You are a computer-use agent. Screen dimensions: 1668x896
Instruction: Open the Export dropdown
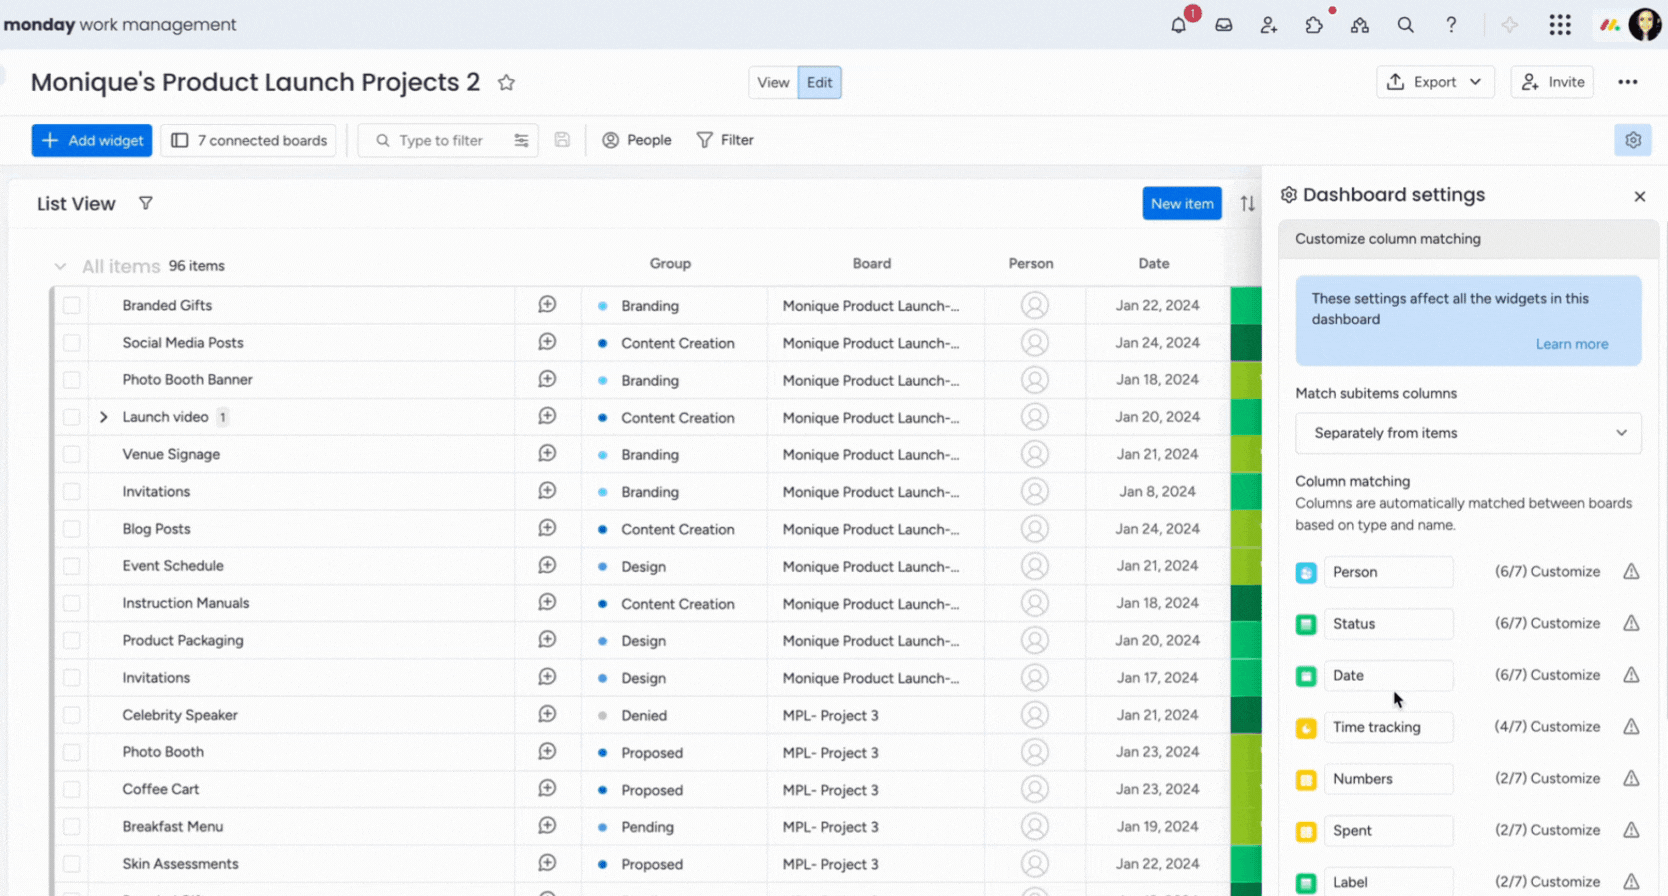click(1435, 83)
